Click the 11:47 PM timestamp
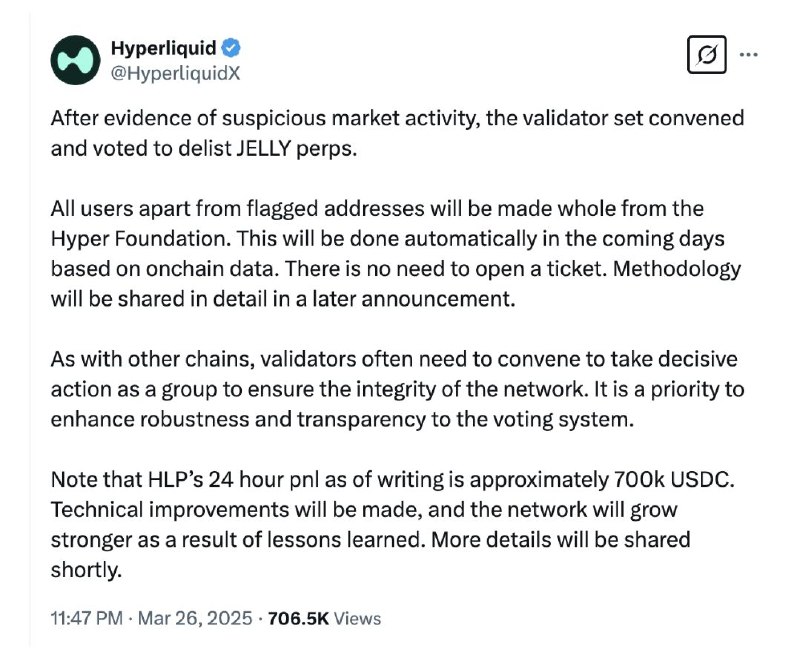This screenshot has width=800, height=658. [87, 618]
